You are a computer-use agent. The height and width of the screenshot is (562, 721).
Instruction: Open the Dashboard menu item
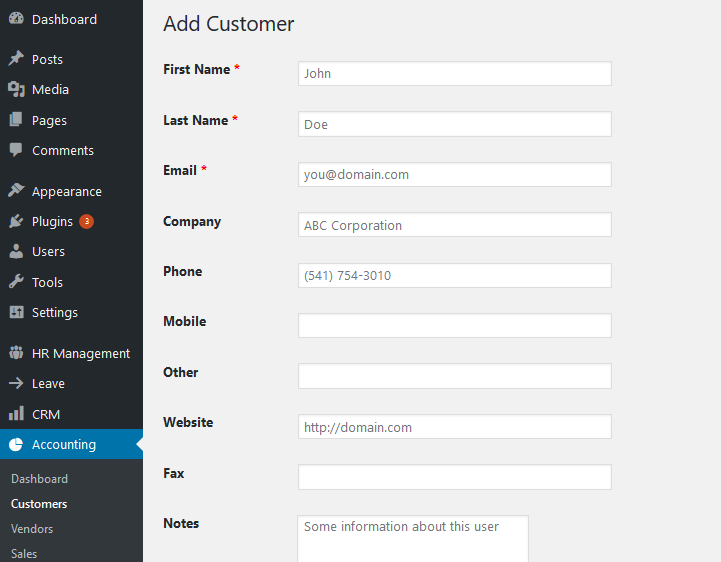pos(71,19)
